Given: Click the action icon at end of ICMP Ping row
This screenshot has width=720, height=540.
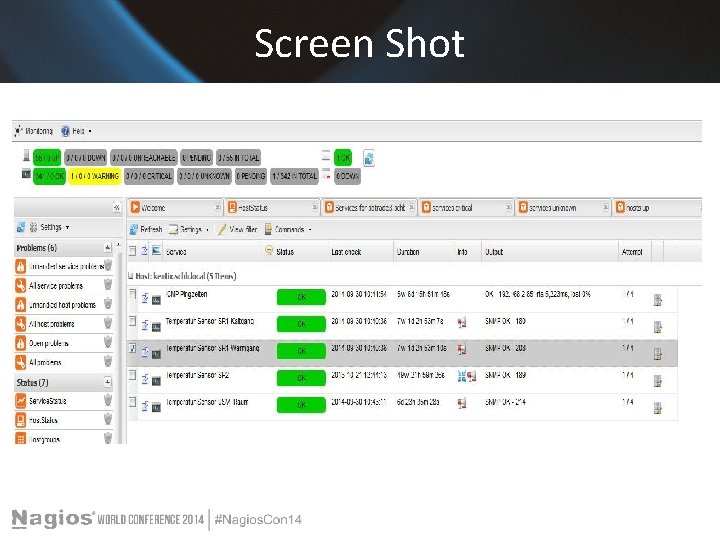Looking at the screenshot, I should (x=658, y=300).
